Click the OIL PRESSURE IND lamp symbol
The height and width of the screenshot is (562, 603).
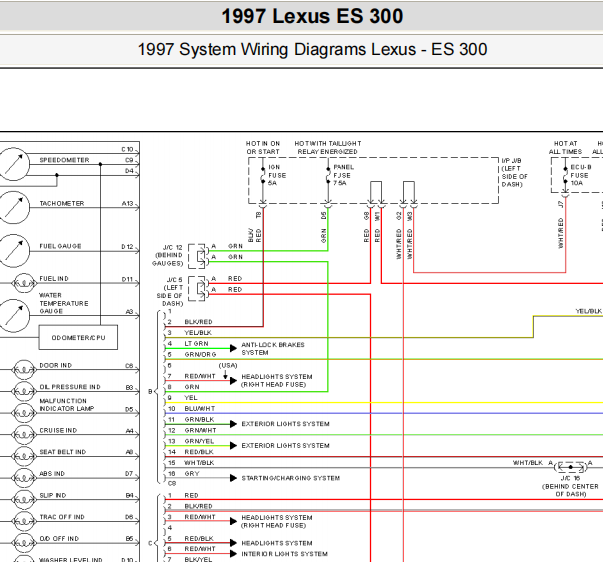click(24, 392)
